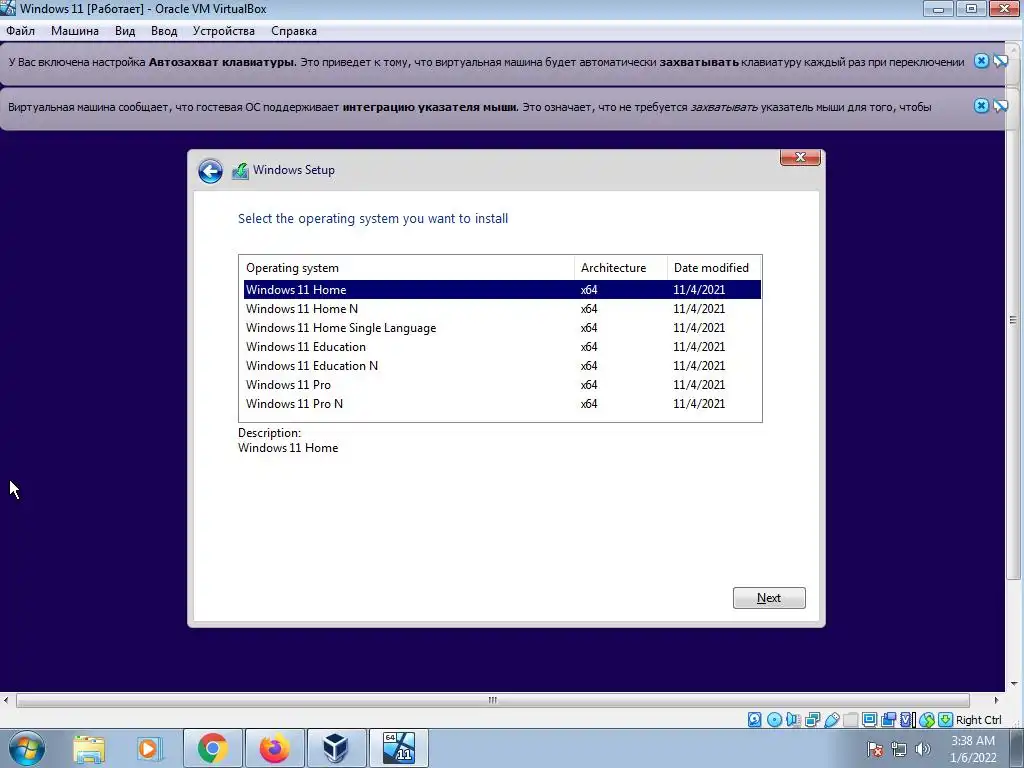Click the Date modified column header
Image resolution: width=1024 pixels, height=768 pixels.
point(714,268)
